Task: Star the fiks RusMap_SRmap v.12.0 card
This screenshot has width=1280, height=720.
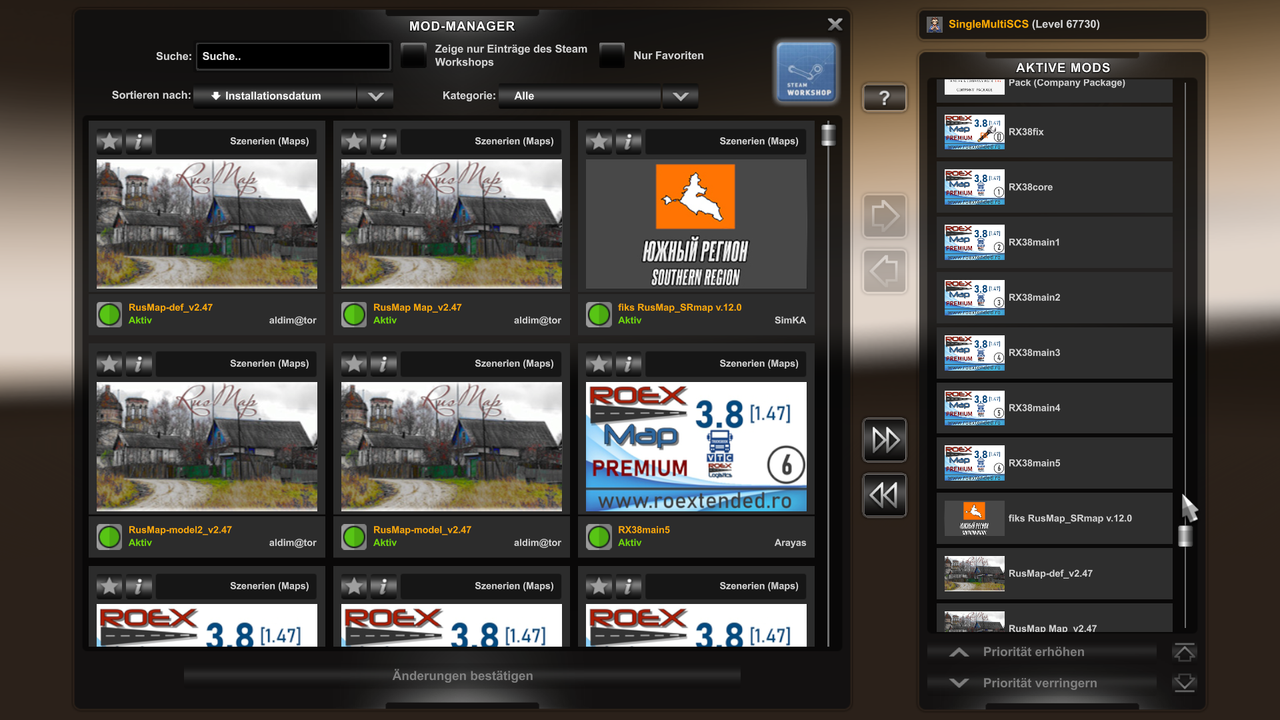Action: [599, 141]
